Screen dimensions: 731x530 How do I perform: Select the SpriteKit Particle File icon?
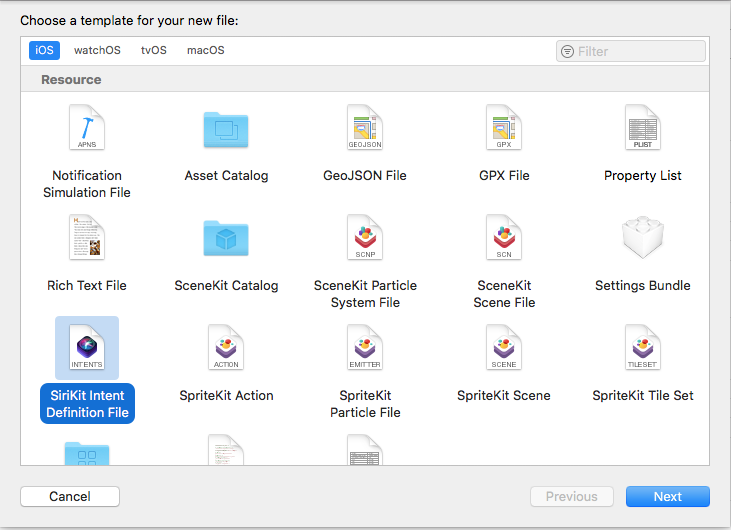click(x=365, y=349)
